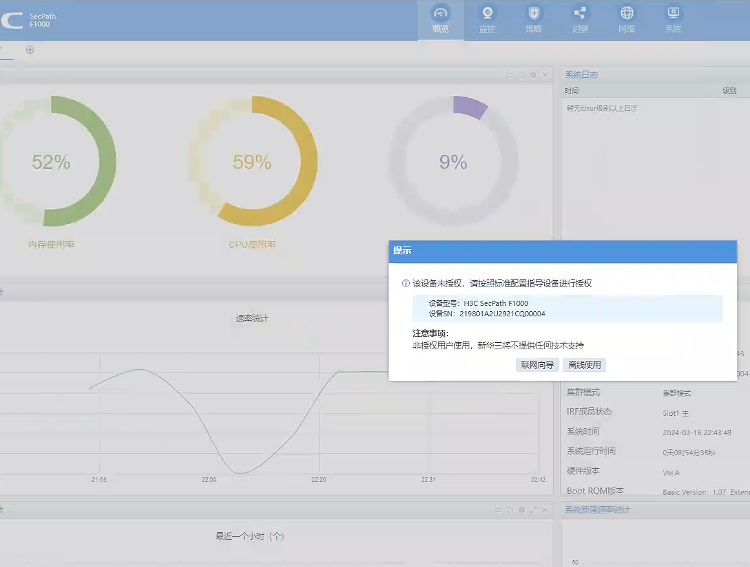Image resolution: width=750 pixels, height=567 pixels.
Task: Close the bottom 最近一个小时 panel
Action: 546,510
